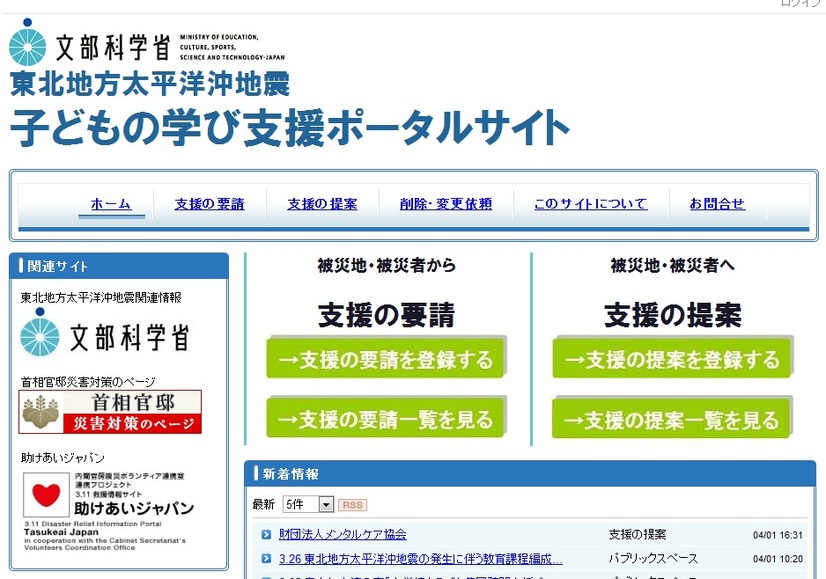
Task: Open the 文部科学省 banner in 関連サイト sidebar
Action: [105, 334]
